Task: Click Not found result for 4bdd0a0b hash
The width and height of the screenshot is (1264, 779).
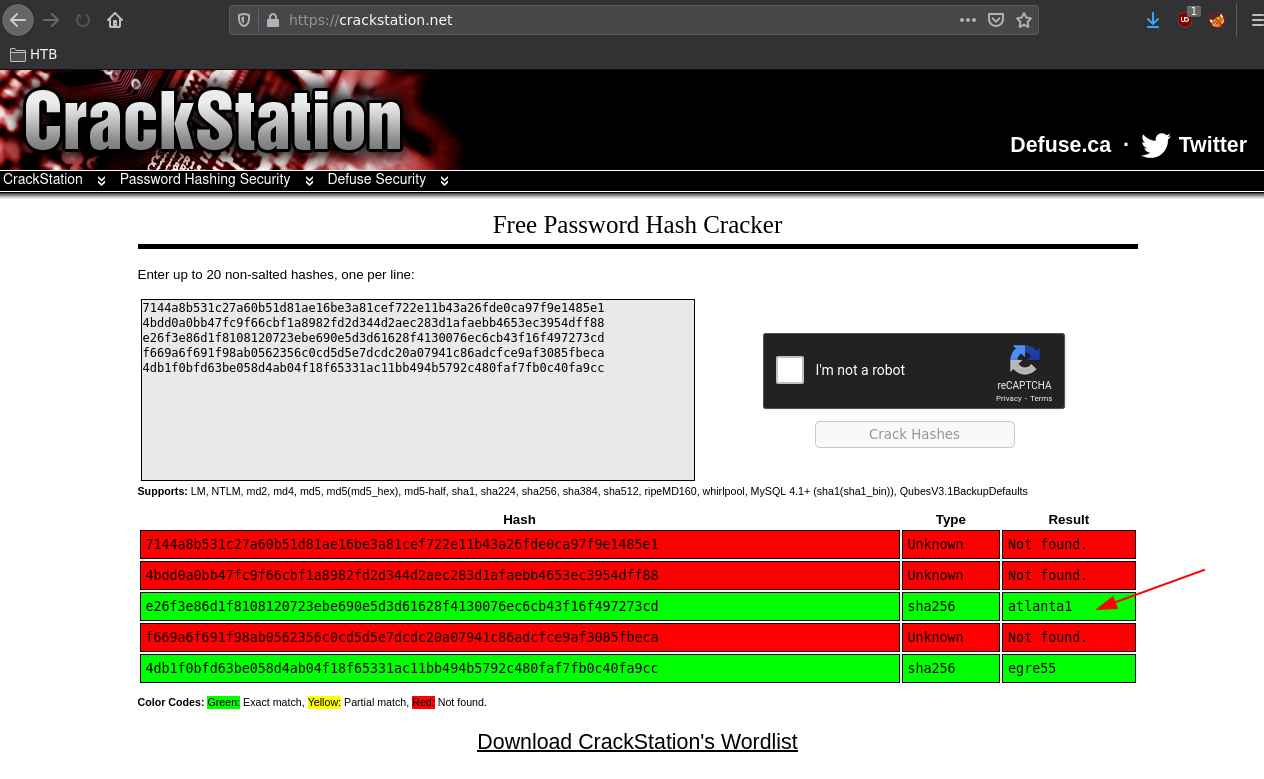Action: tap(1047, 576)
